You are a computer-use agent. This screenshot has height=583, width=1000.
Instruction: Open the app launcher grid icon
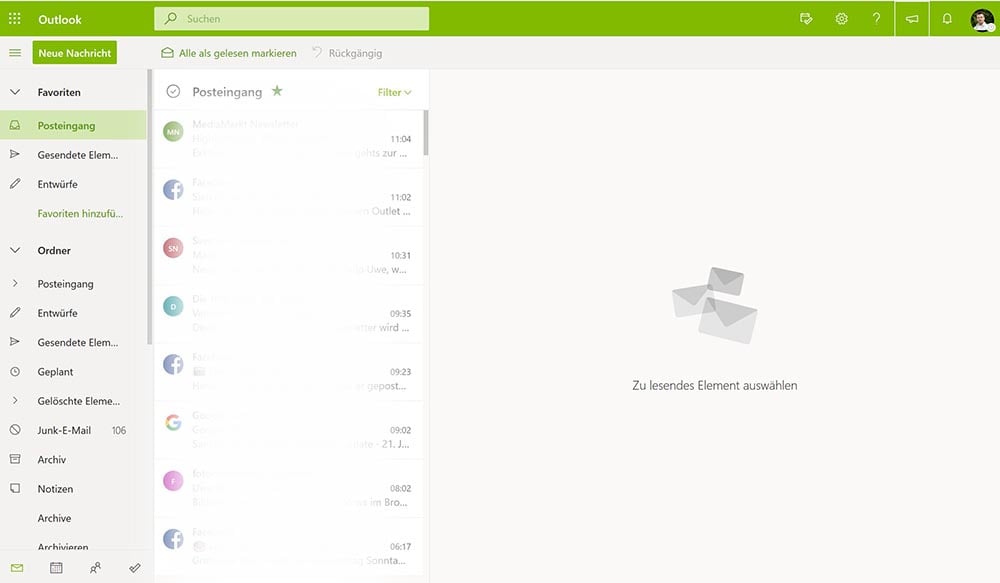click(15, 19)
